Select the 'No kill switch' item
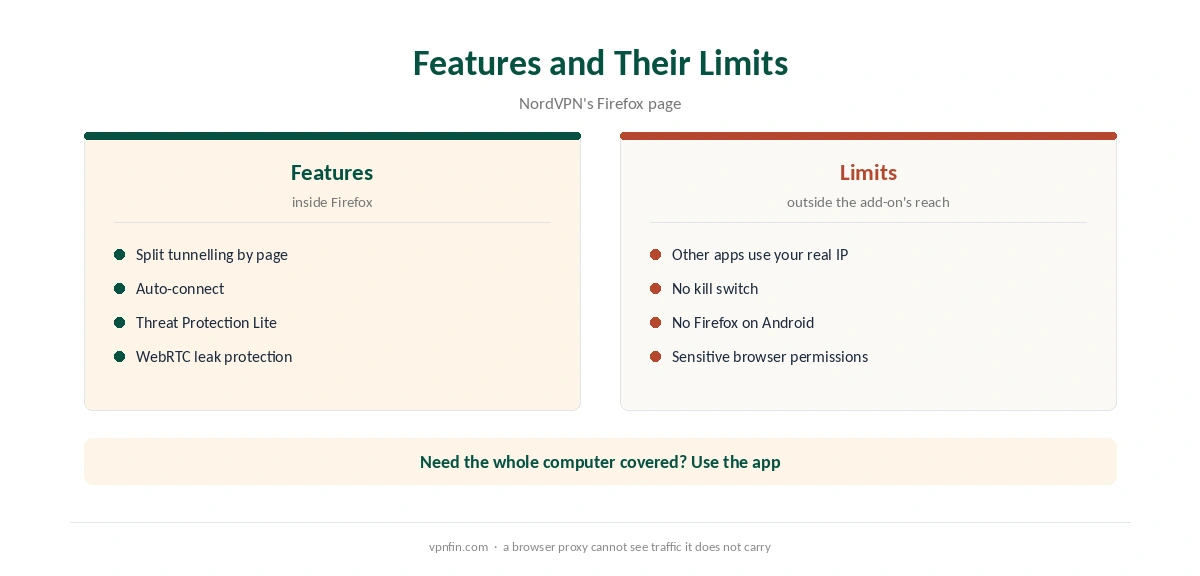This screenshot has width=1200, height=576. 715,288
